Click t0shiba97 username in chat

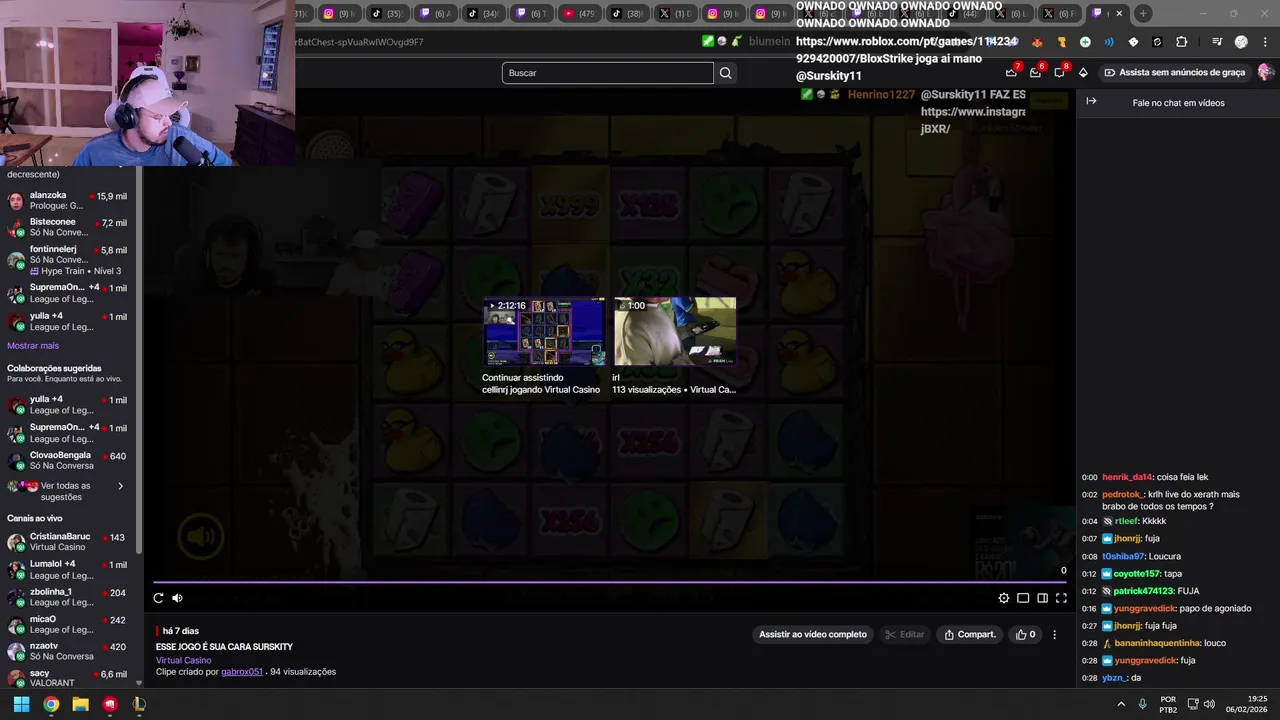point(1123,556)
